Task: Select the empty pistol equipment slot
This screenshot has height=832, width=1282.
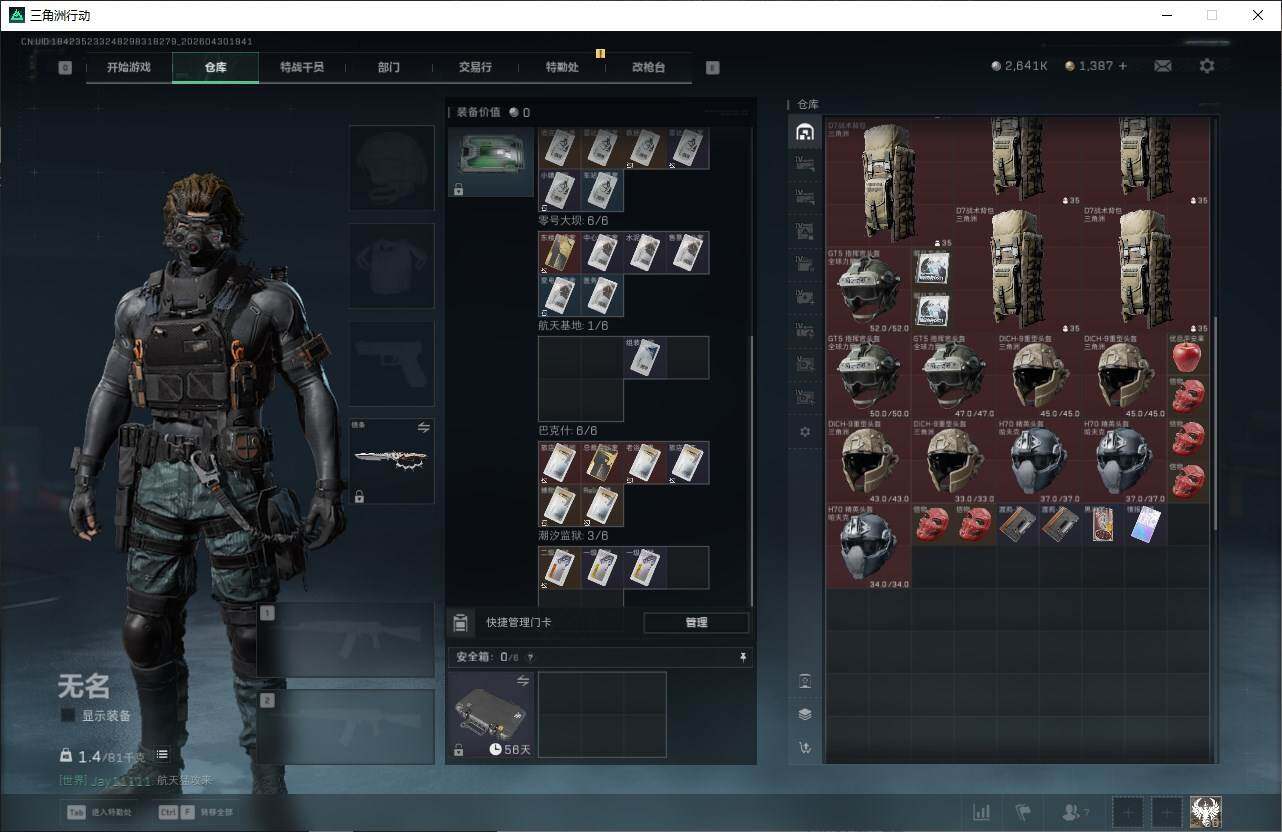Action: point(392,363)
